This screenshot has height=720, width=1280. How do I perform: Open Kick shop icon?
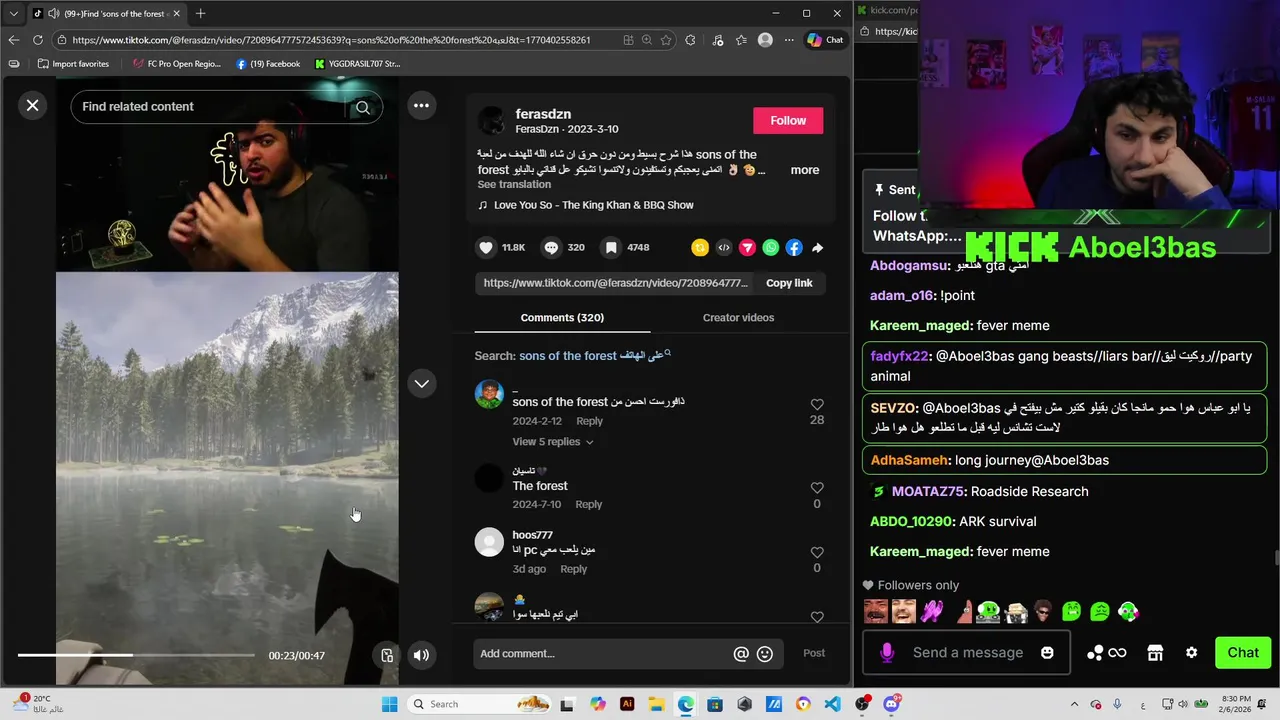(1155, 653)
